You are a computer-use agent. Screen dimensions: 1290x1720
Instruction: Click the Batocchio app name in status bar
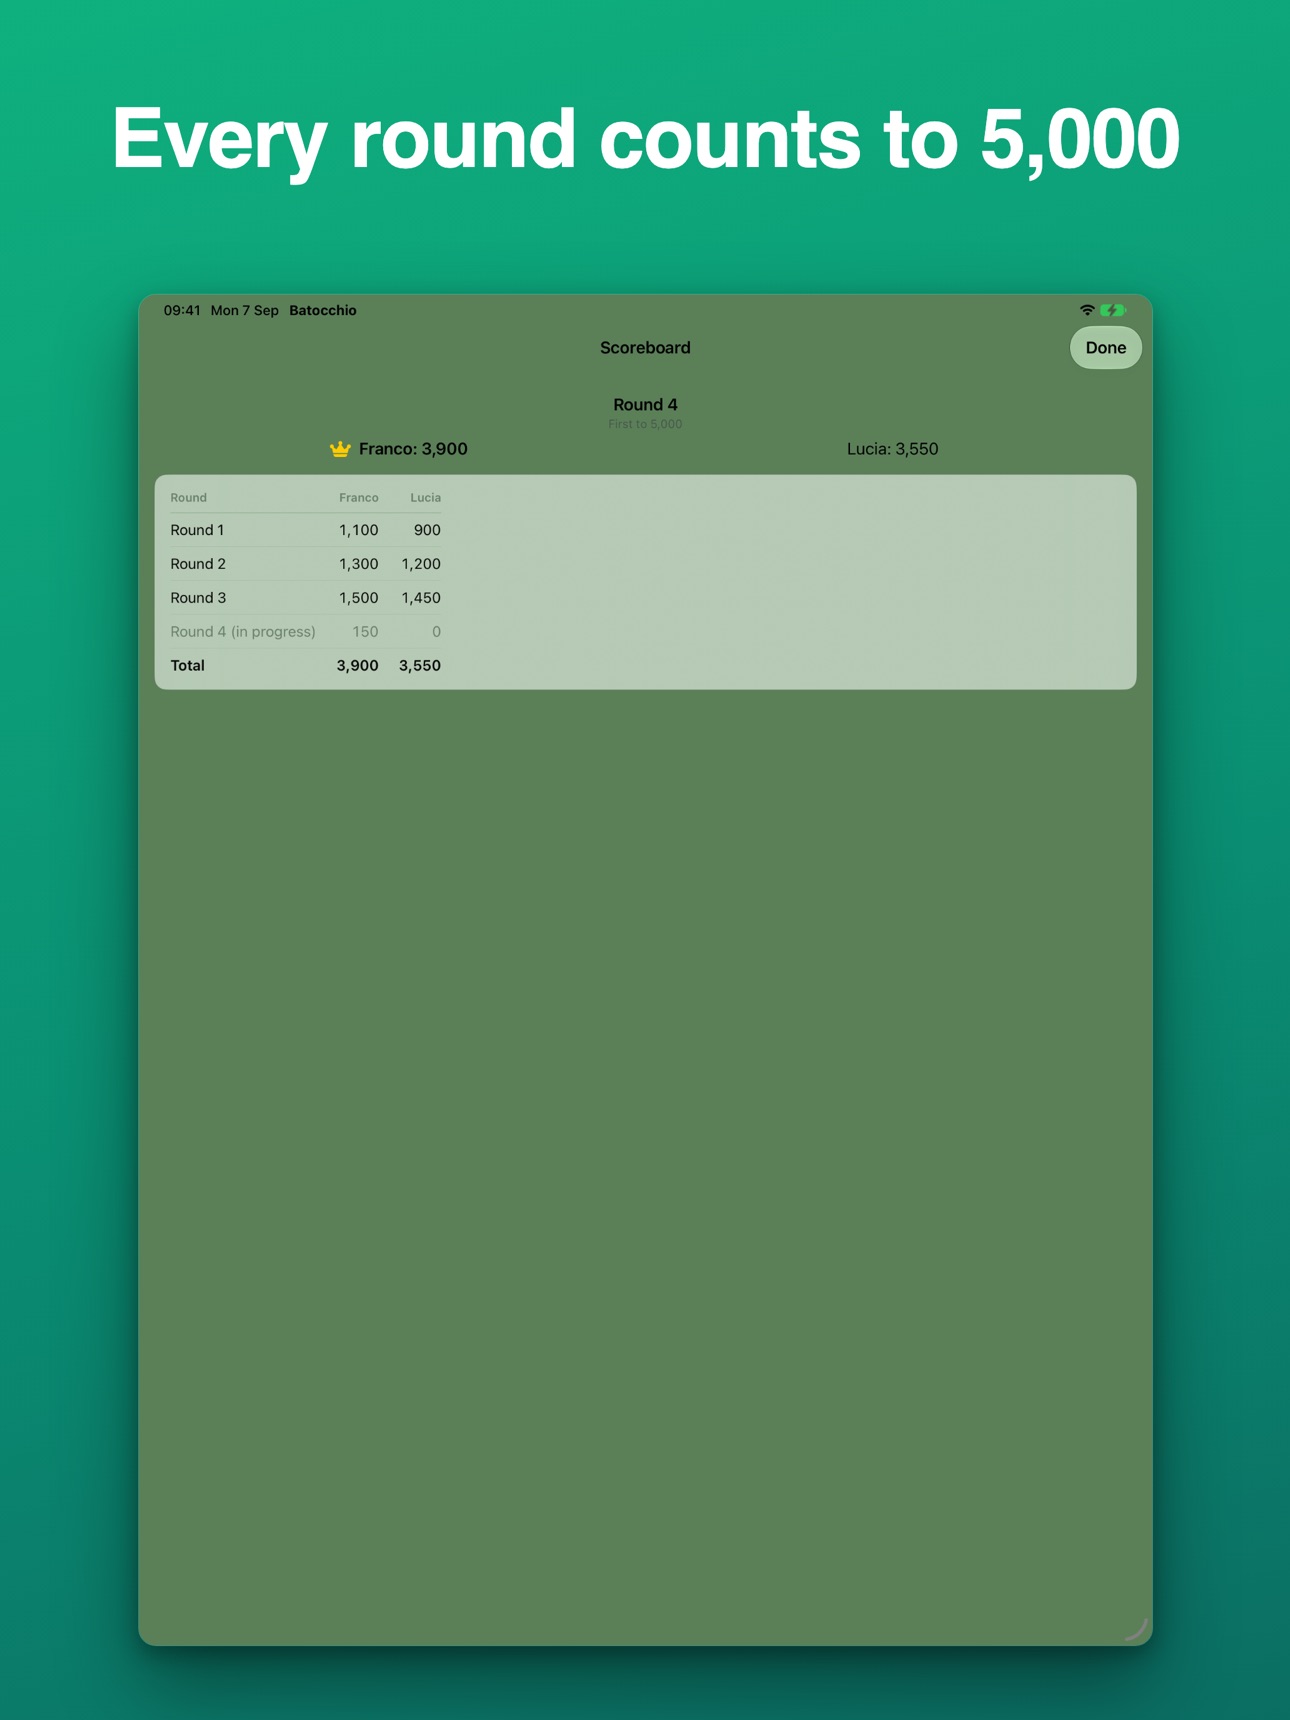pyautogui.click(x=323, y=310)
